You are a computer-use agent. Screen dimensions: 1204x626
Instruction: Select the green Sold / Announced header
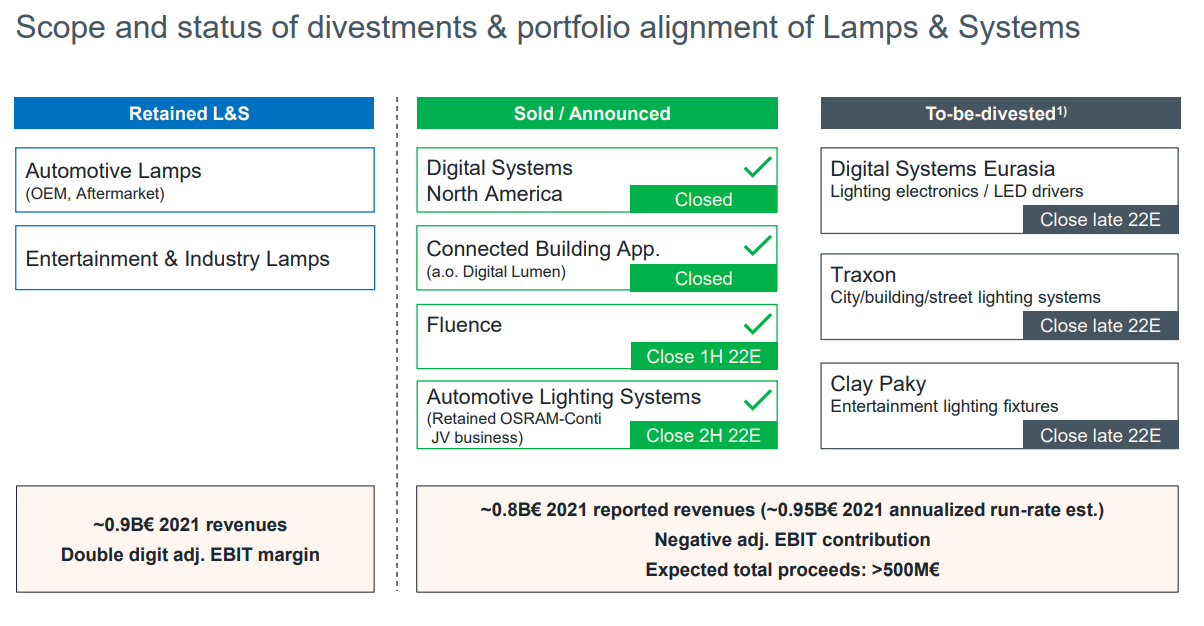596,113
